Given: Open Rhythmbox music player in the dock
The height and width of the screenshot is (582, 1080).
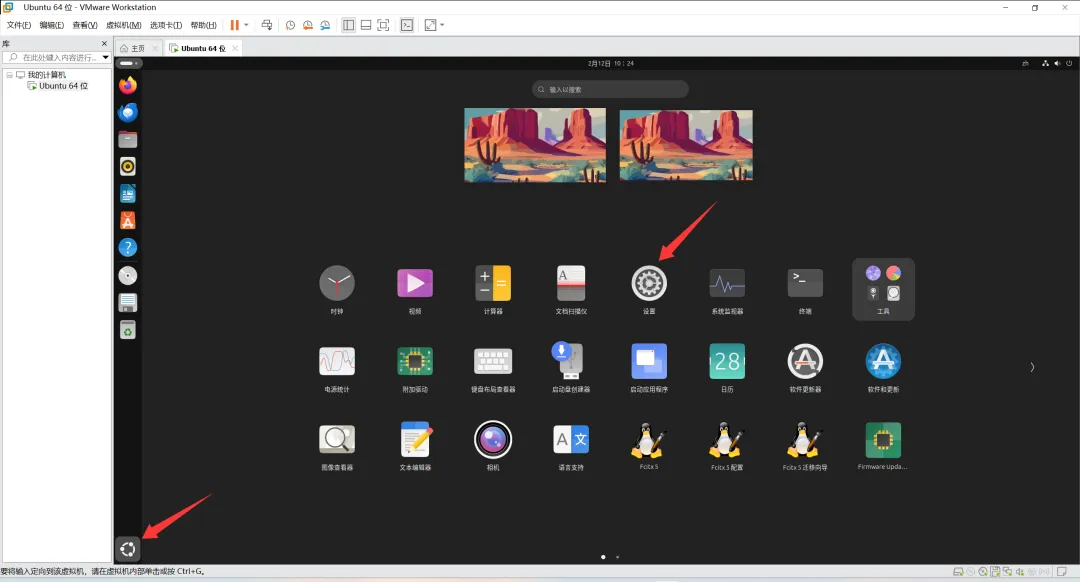Looking at the screenshot, I should [x=127, y=166].
